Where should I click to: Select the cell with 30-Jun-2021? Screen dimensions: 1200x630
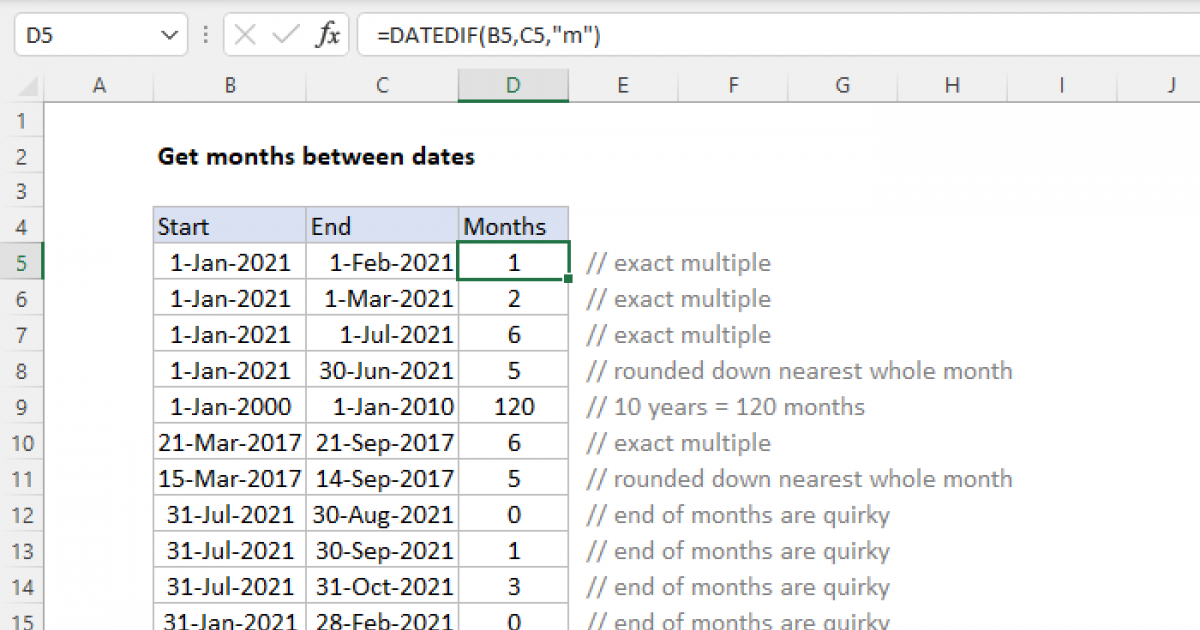382,371
